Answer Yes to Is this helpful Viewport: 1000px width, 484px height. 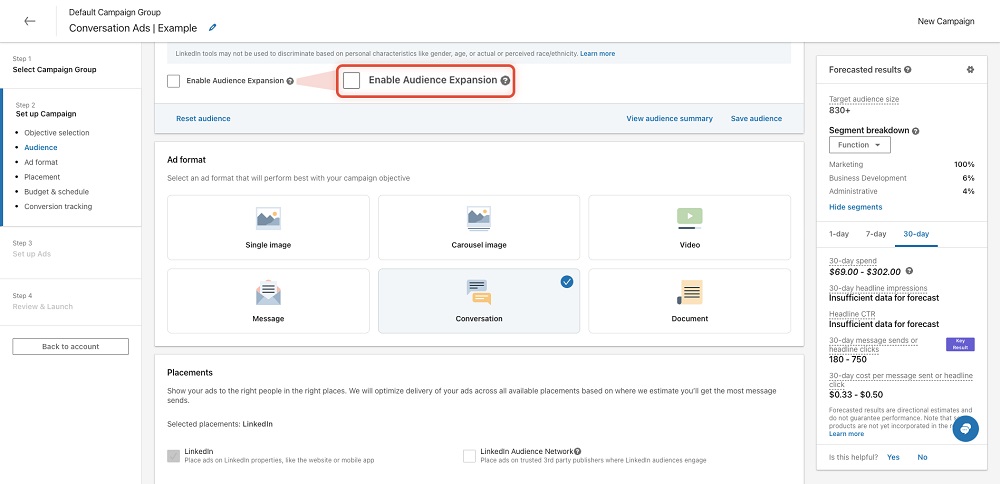click(x=893, y=457)
